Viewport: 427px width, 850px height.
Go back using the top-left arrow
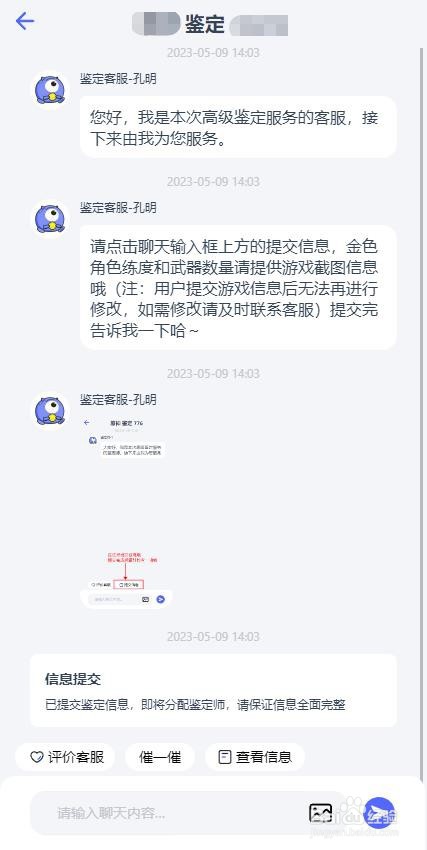tap(25, 22)
